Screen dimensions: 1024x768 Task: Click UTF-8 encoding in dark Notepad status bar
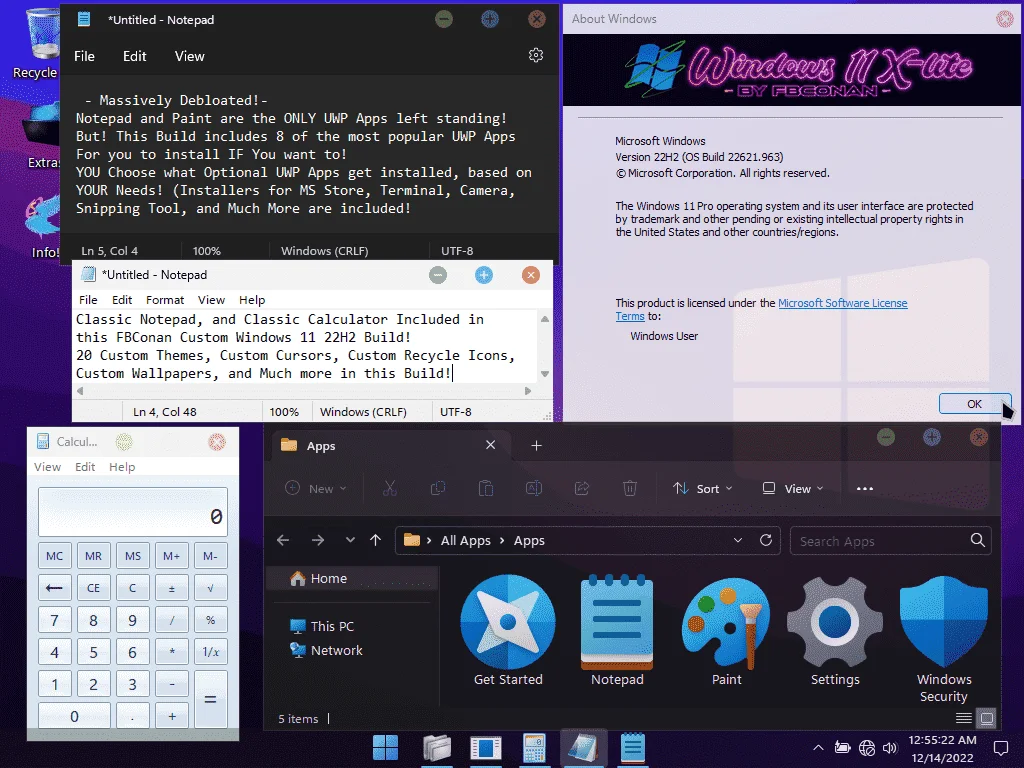point(457,251)
